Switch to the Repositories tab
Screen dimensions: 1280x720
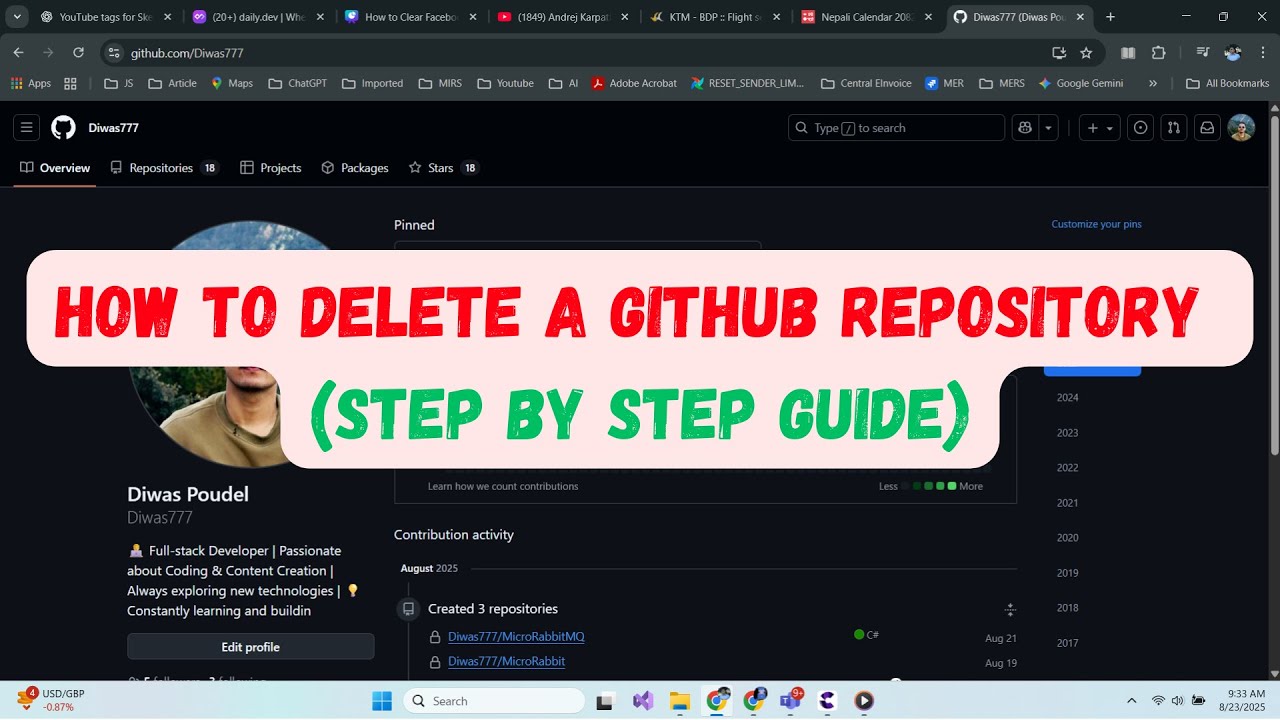coord(164,168)
